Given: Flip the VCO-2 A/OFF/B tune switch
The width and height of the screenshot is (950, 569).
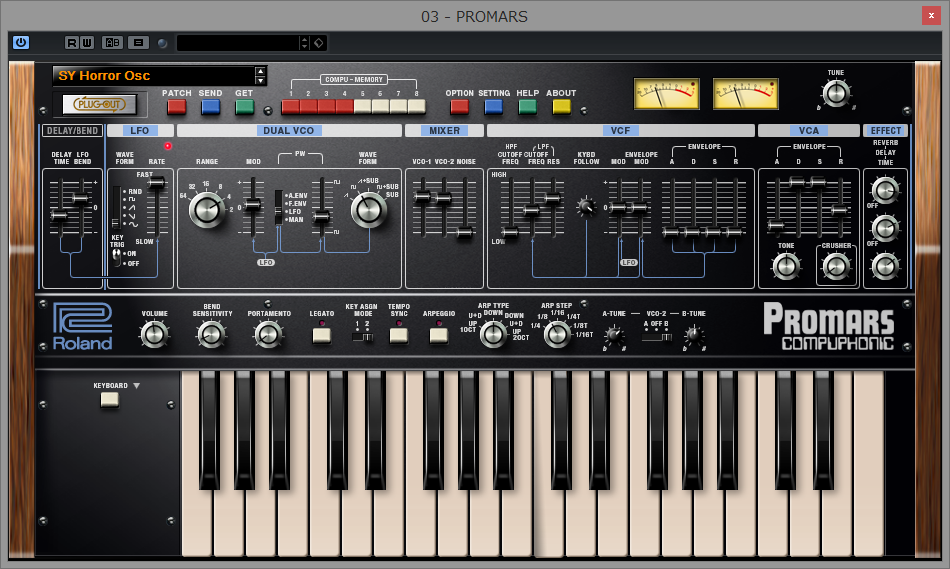Looking at the screenshot, I should [657, 337].
